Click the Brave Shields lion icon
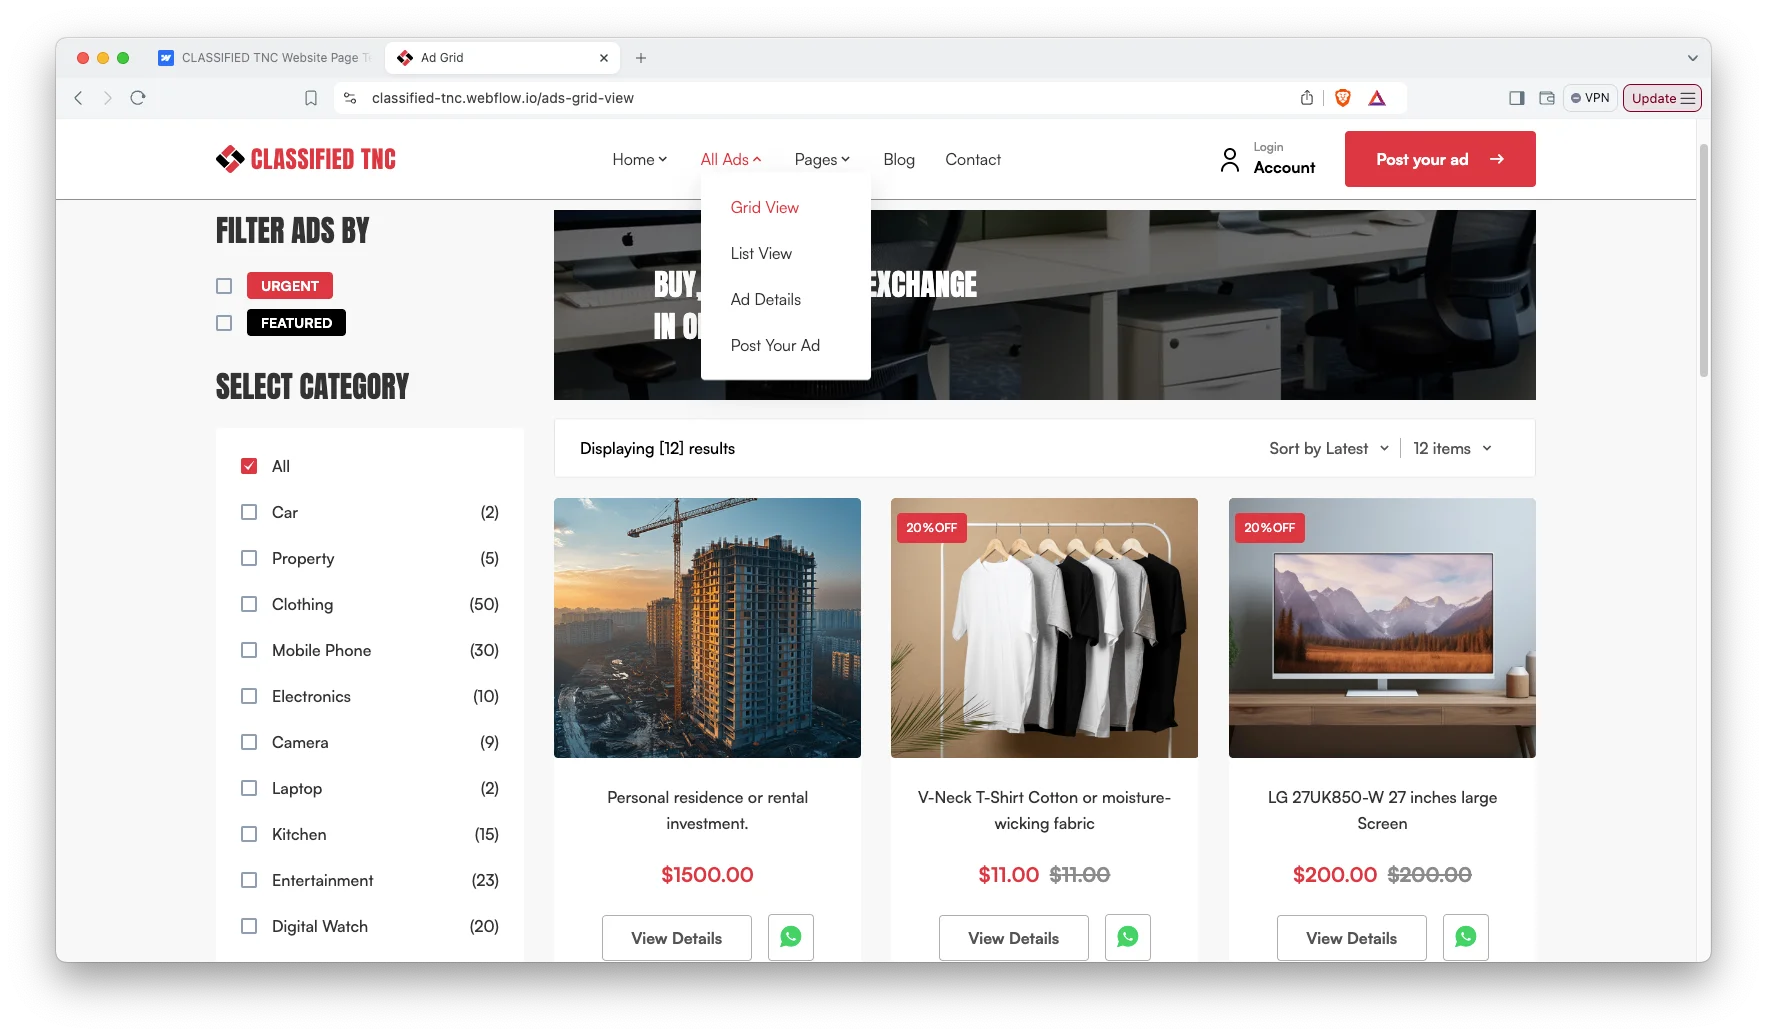 pos(1343,98)
